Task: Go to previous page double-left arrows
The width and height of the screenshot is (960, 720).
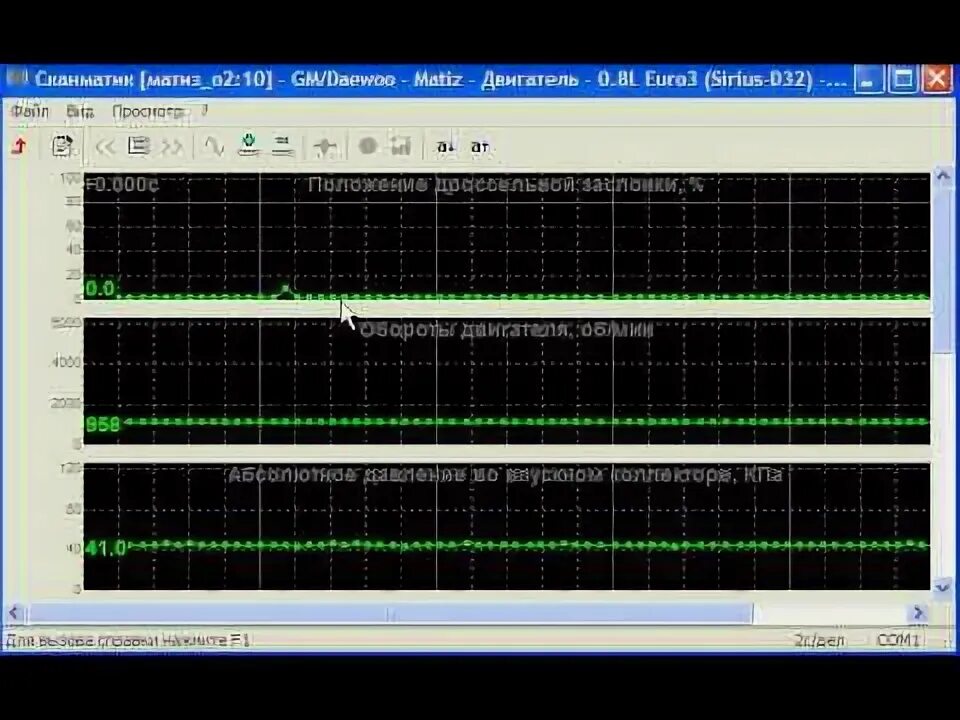Action: click(105, 147)
